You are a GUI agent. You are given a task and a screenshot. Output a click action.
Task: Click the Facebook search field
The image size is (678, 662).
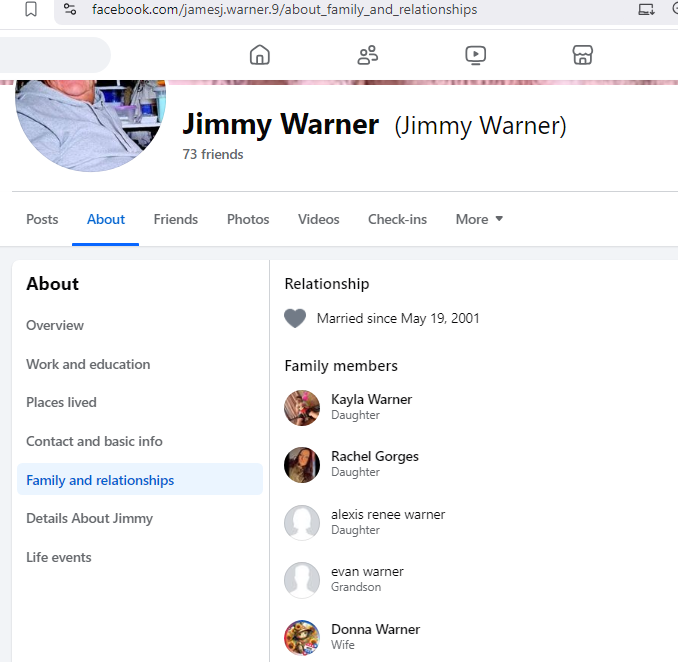coord(54,55)
